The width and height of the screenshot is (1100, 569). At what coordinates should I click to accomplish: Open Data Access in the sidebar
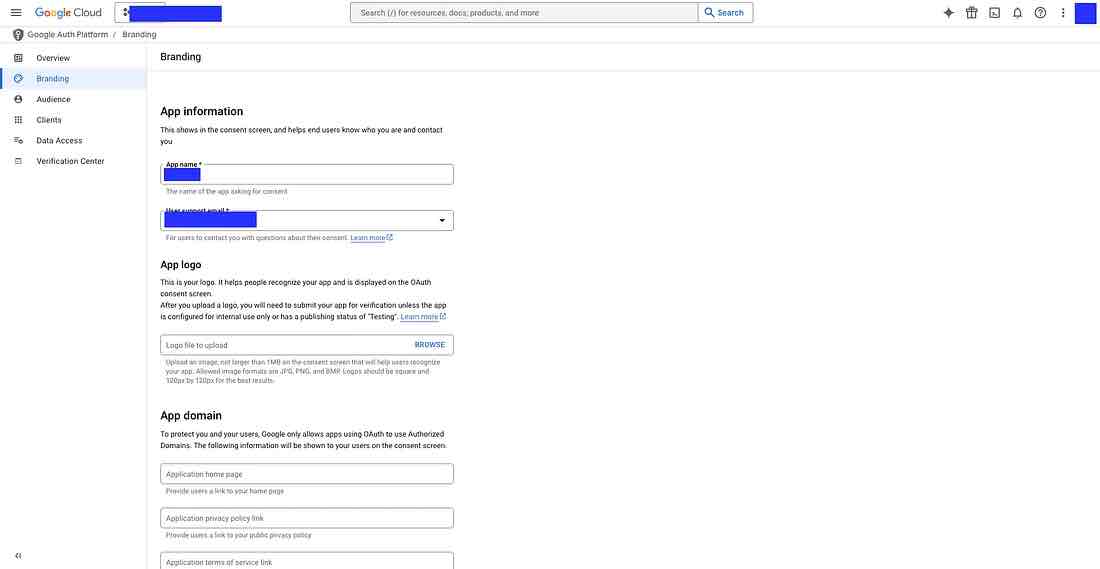74,140
